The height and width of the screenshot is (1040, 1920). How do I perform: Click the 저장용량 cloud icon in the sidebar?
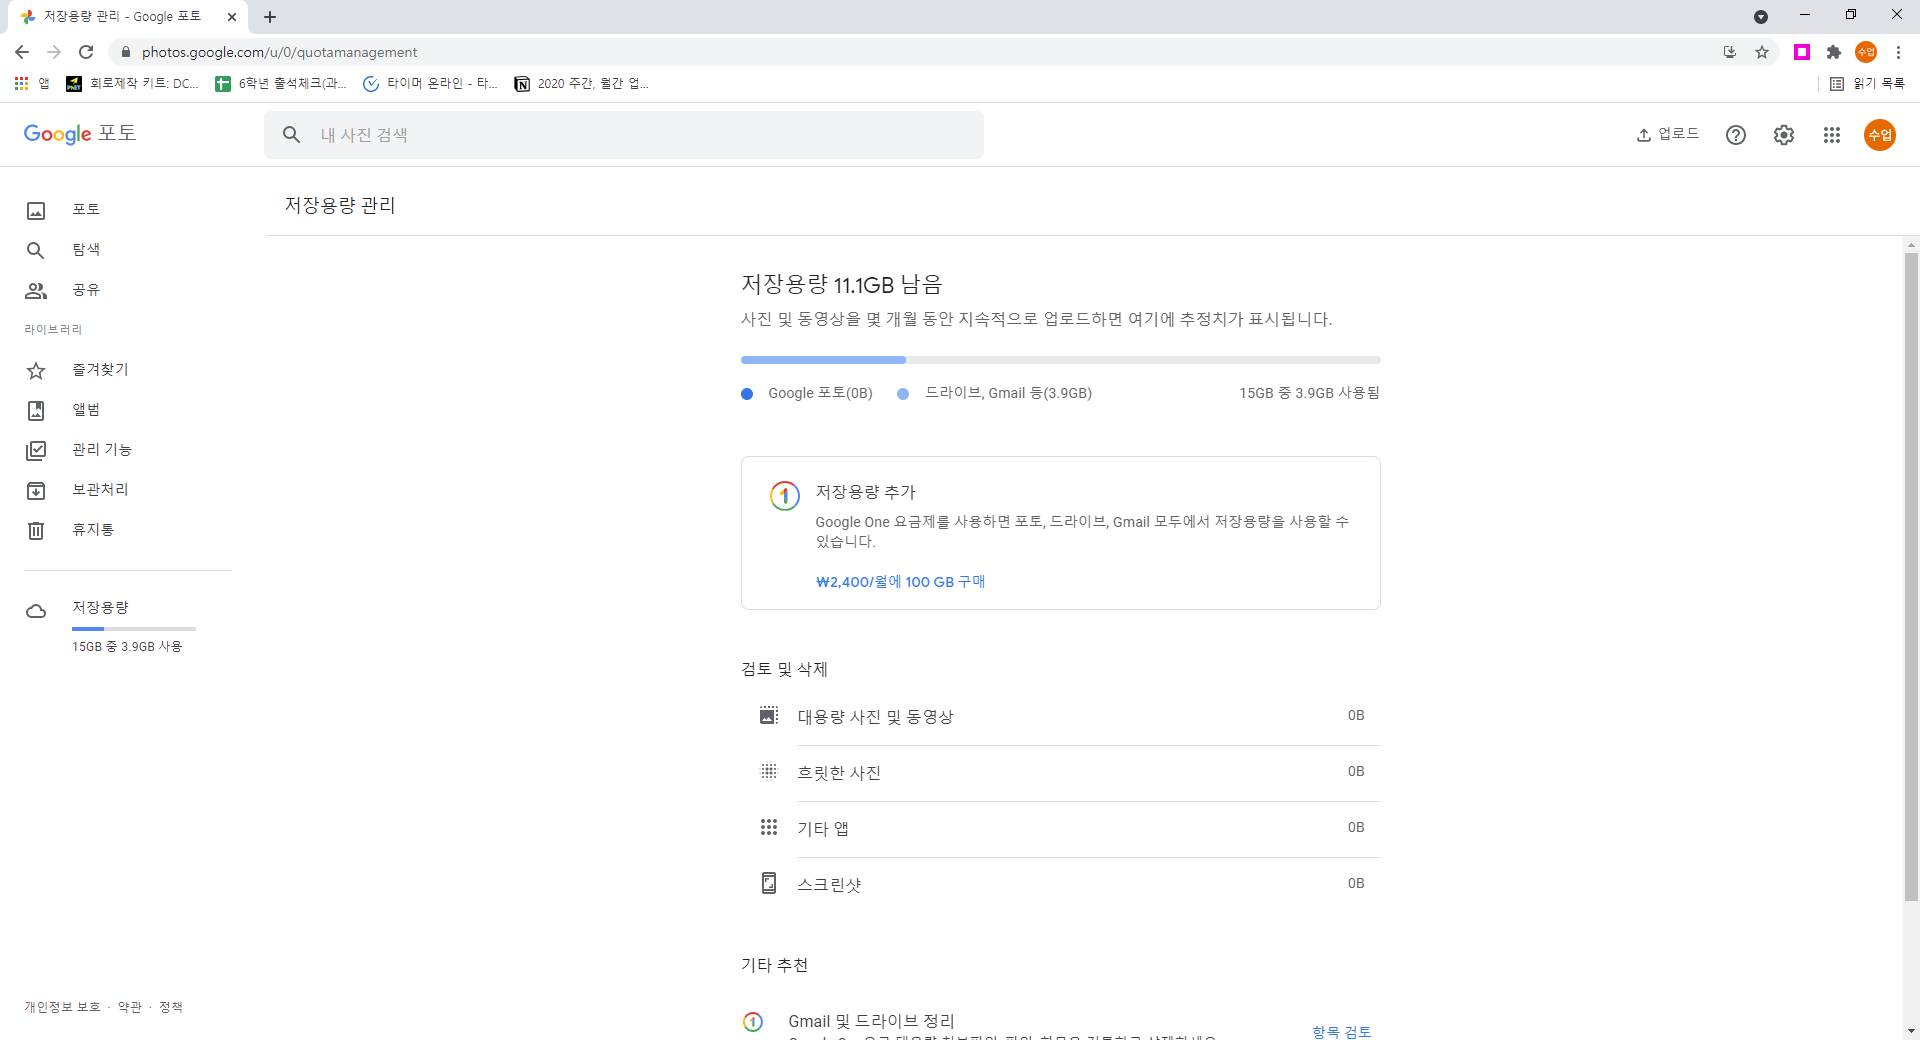pyautogui.click(x=36, y=611)
